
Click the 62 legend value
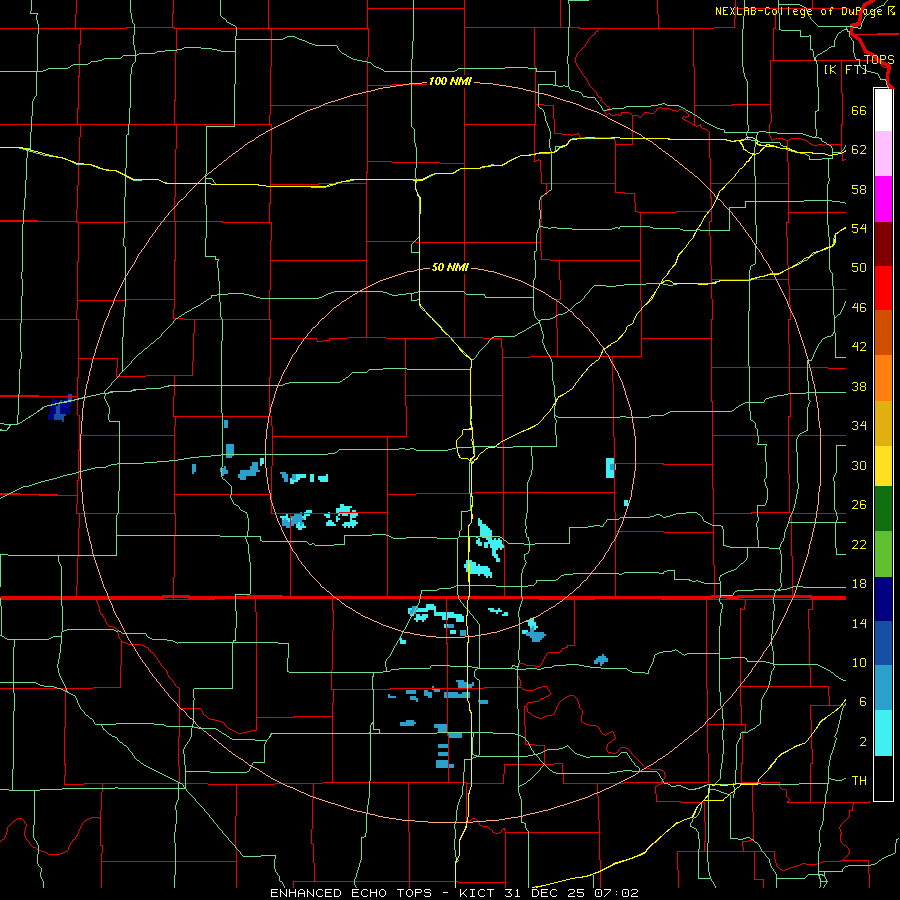point(859,150)
